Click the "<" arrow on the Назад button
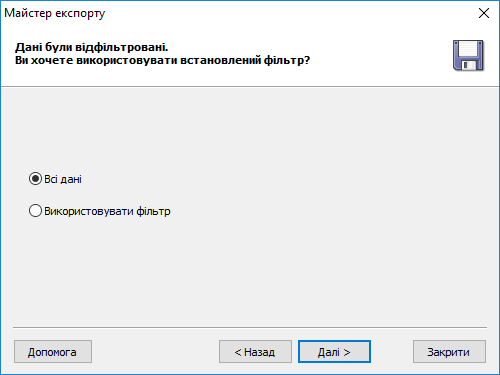The image size is (500, 375). (238, 352)
